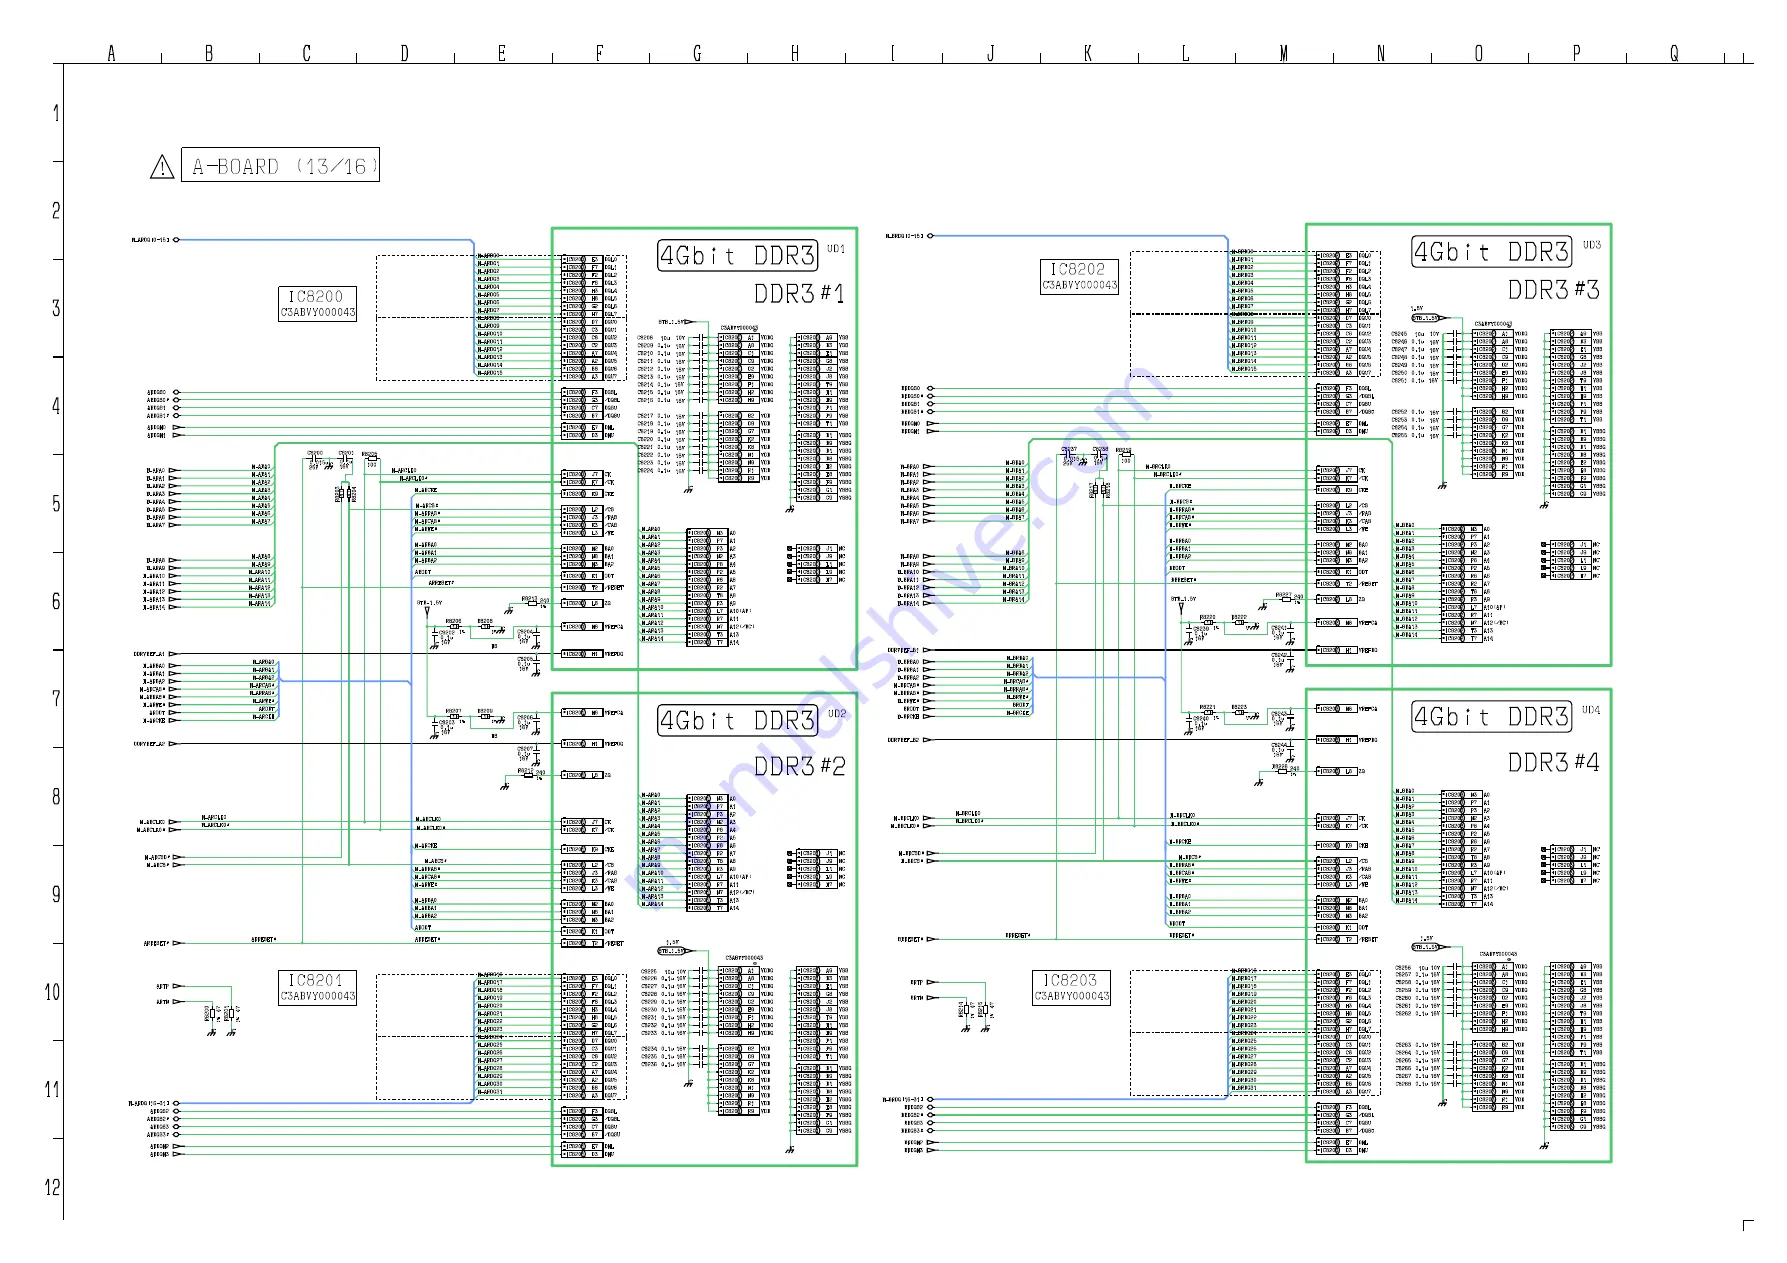Viewport: 1787px width, 1263px height.
Task: Click row marker number 10
Action: (x=53, y=992)
